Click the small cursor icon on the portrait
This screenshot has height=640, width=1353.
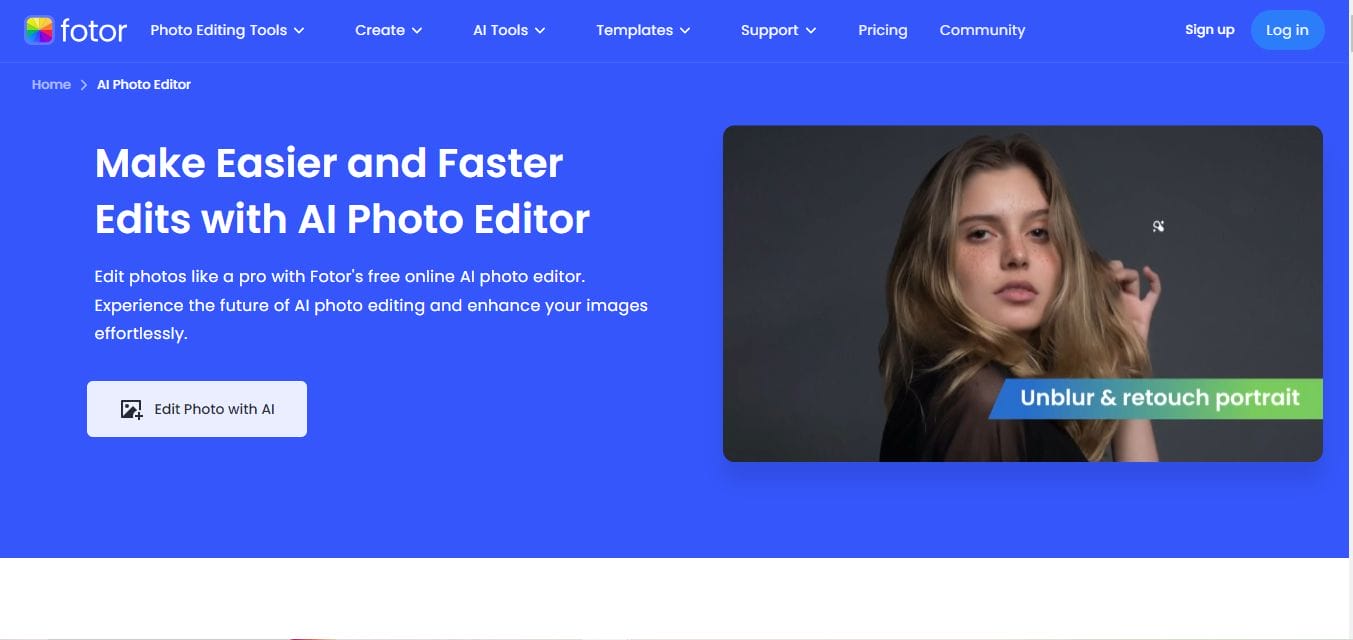pyautogui.click(x=1158, y=227)
